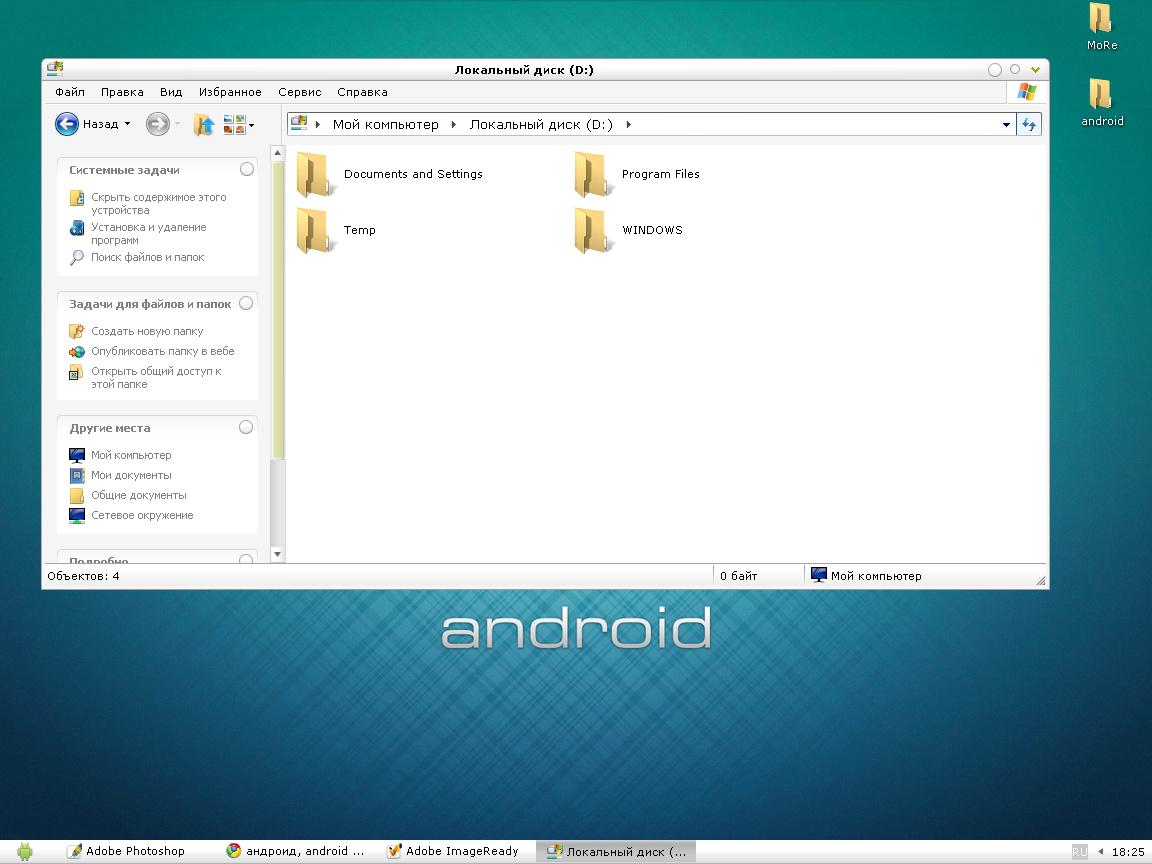The image size is (1152, 864).
Task: Click the Объектов: 4 status bar text
Action: [83, 576]
